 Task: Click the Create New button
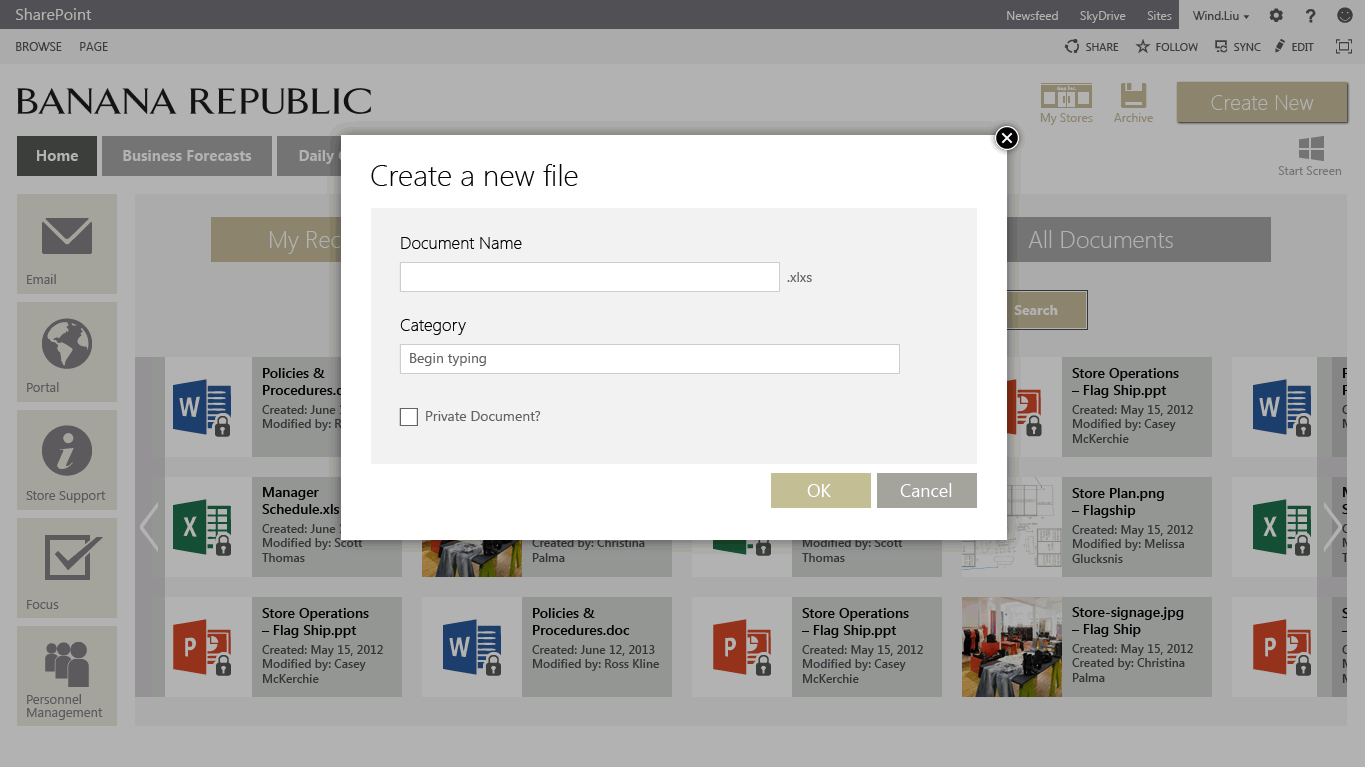pos(1262,103)
